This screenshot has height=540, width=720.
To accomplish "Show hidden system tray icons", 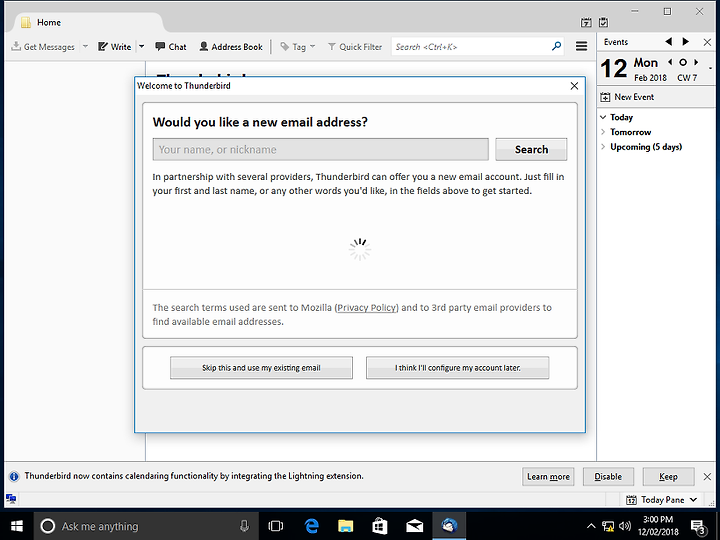I will click(591, 526).
